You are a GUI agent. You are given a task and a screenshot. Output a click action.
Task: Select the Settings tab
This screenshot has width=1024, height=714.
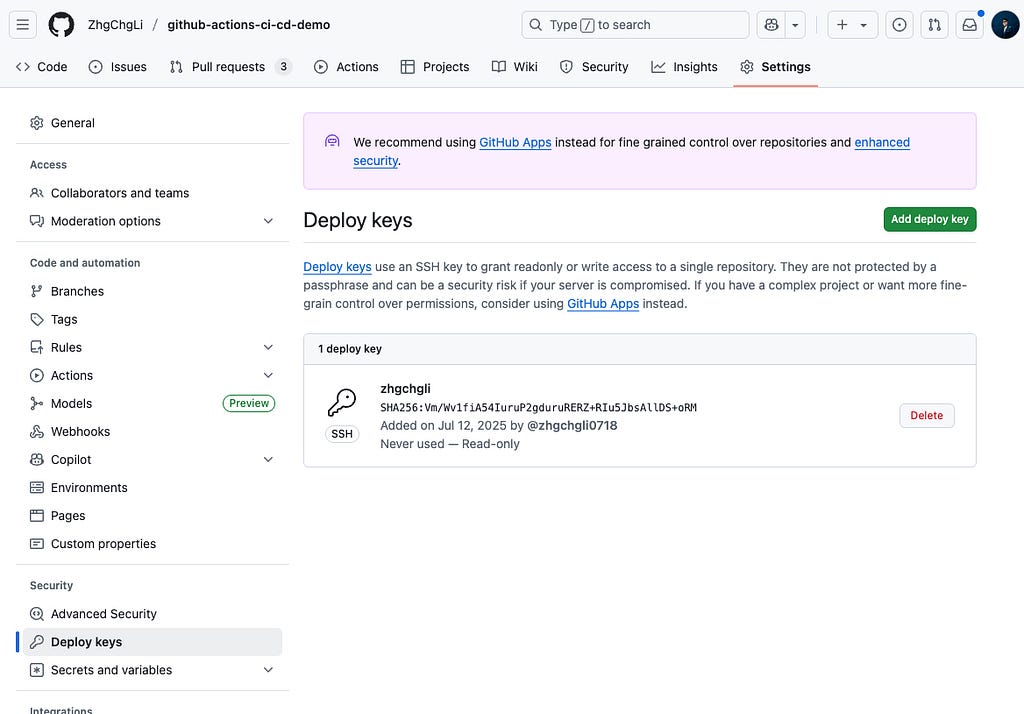(776, 67)
